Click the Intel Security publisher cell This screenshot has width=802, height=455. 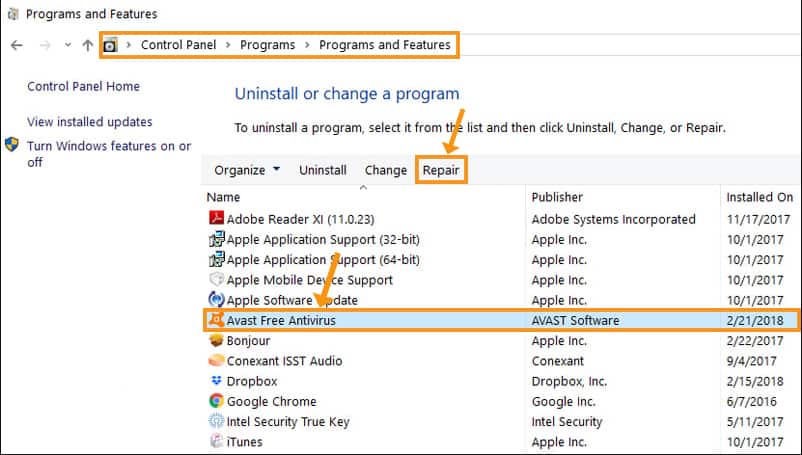click(567, 422)
